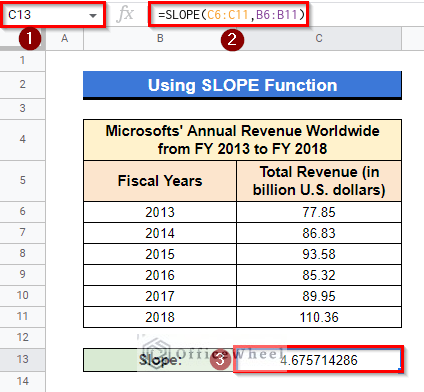The image size is (424, 392).
Task: Select the revenue cell 110.36
Action: pyautogui.click(x=319, y=317)
